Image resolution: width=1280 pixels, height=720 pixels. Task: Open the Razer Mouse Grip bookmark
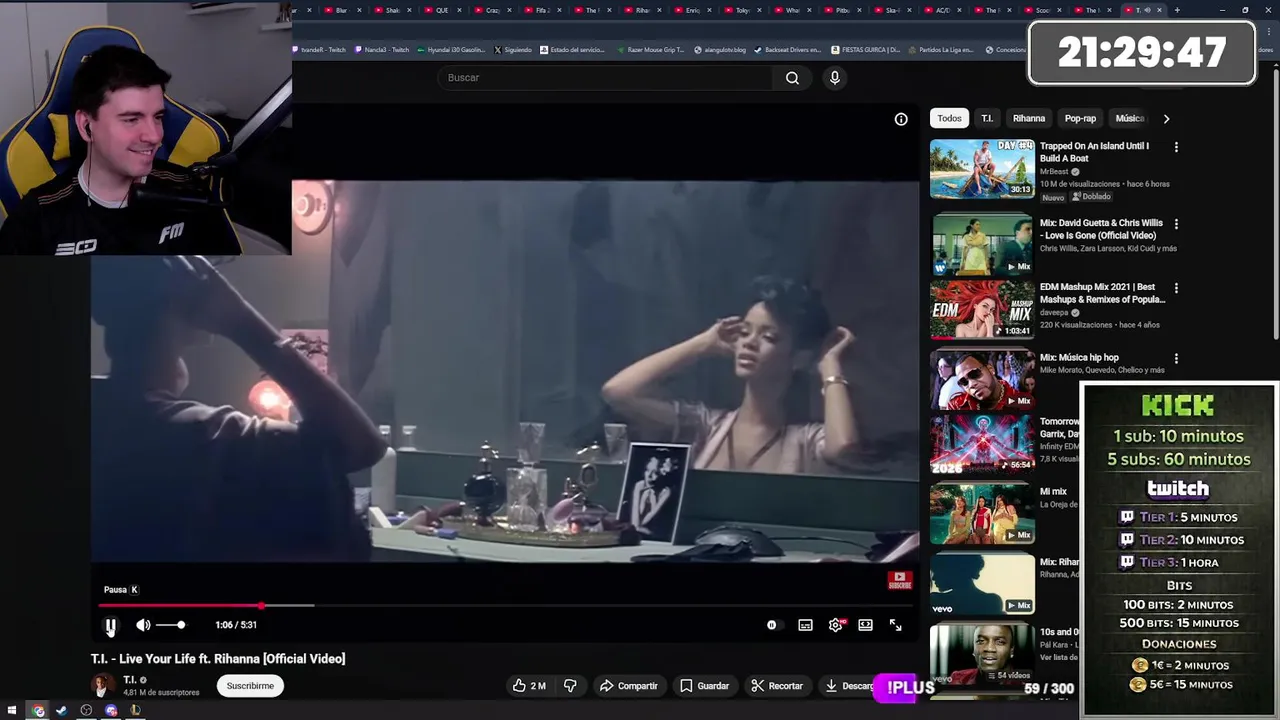[x=650, y=50]
